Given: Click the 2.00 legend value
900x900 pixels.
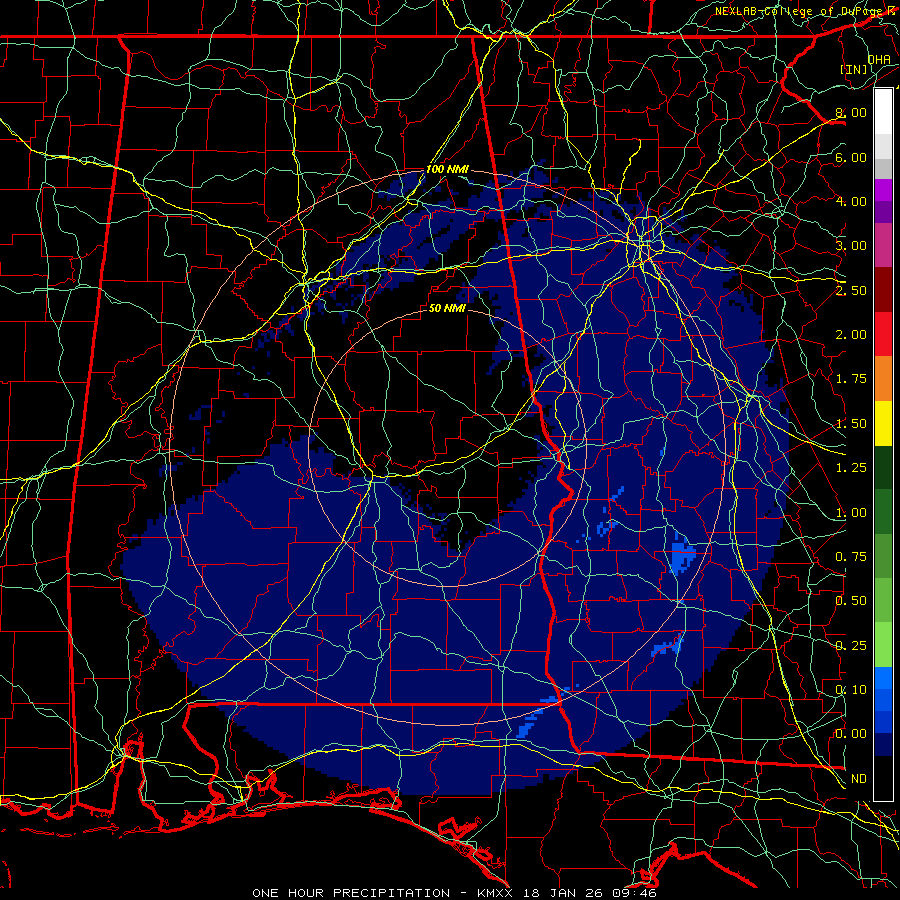Looking at the screenshot, I should coord(851,335).
